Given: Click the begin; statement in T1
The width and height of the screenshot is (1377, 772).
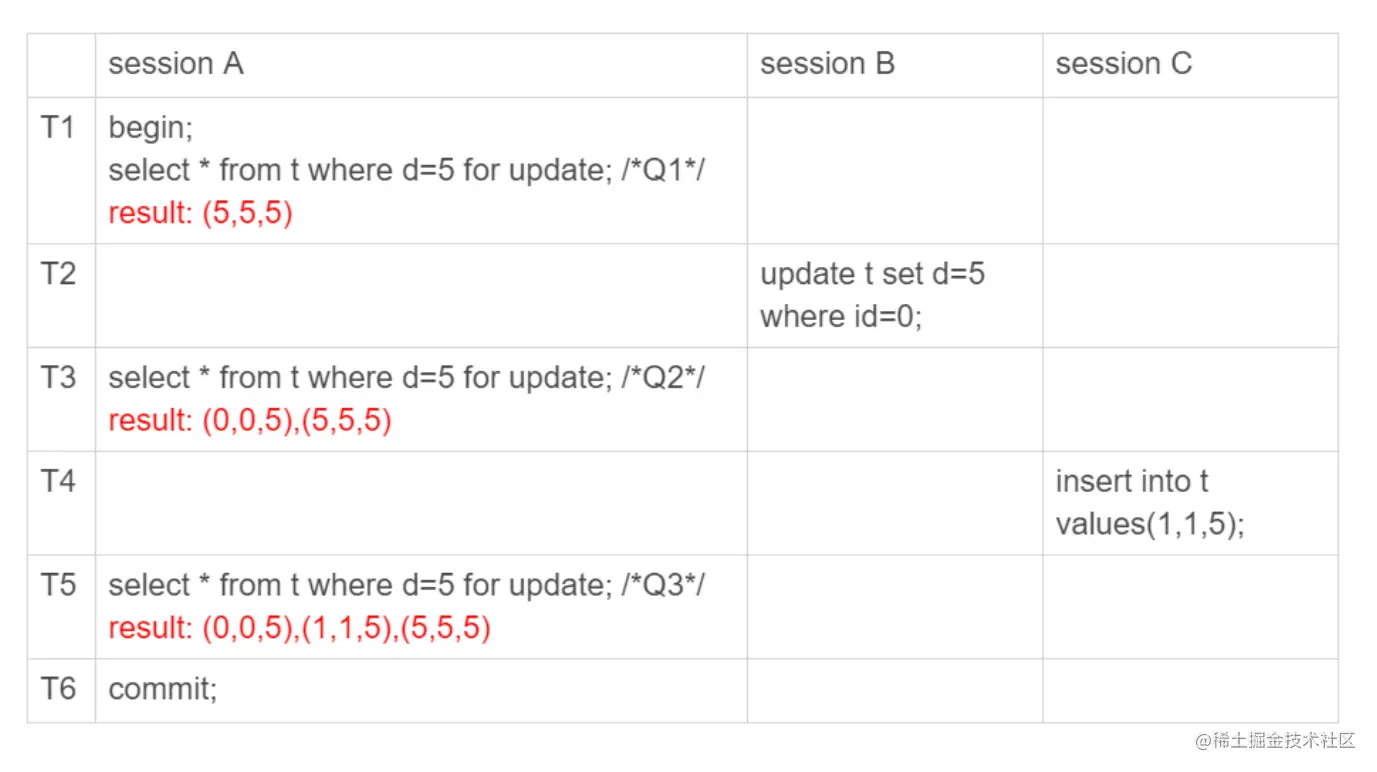Looking at the screenshot, I should click(150, 128).
